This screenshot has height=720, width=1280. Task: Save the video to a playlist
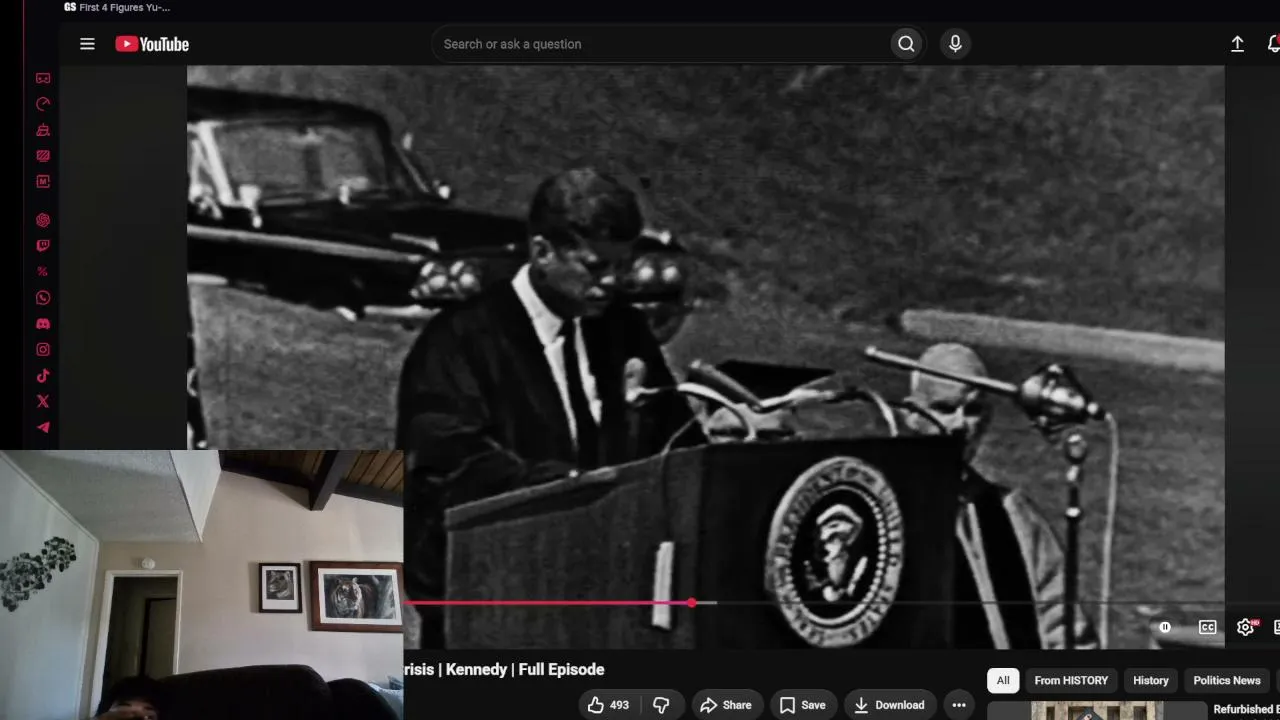point(803,705)
